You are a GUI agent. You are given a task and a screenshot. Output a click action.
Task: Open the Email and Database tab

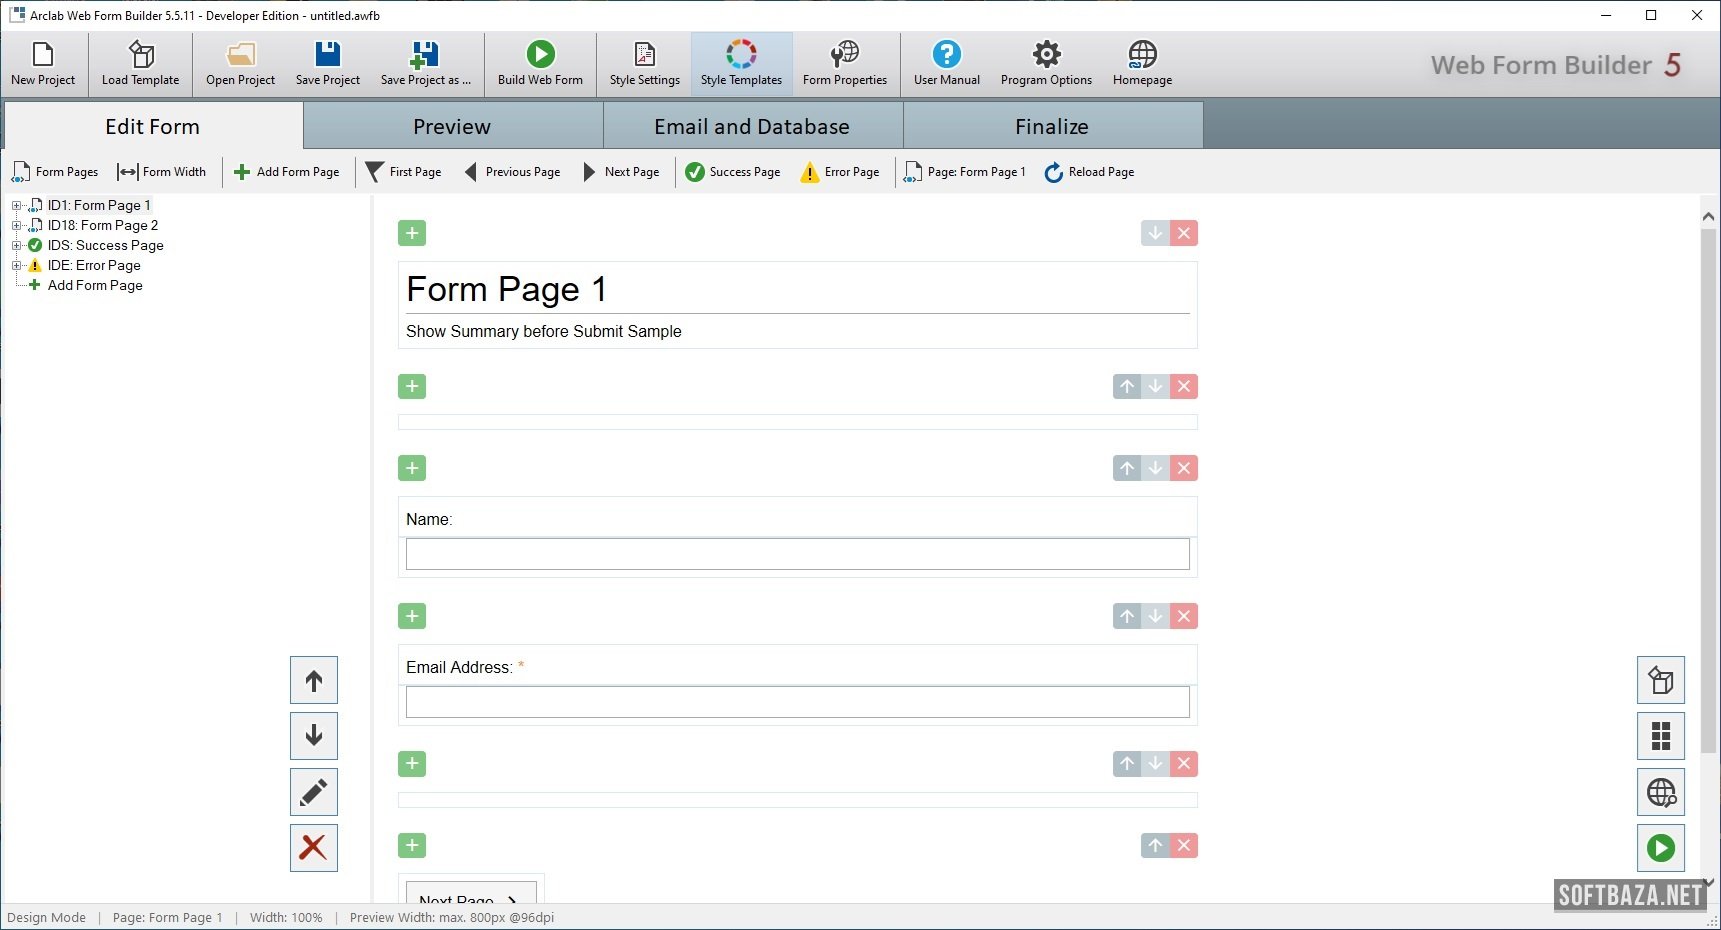[x=752, y=127]
